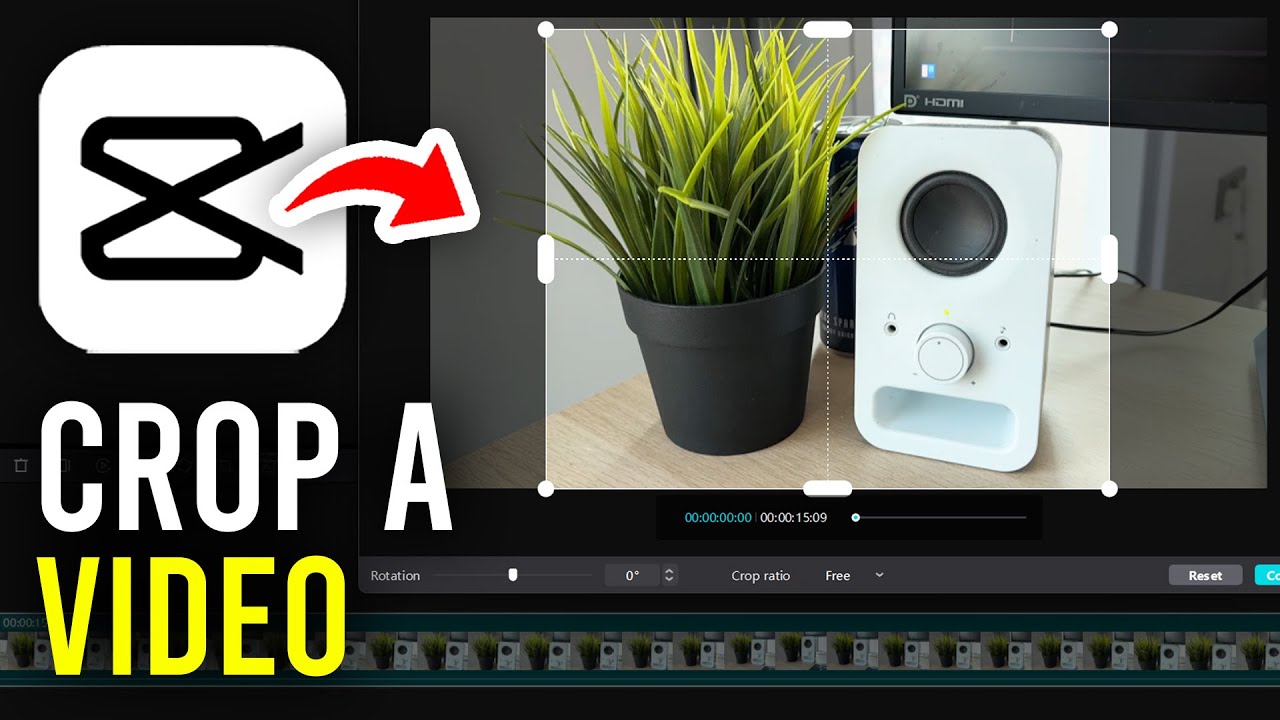Click the top-right crop corner handle
The image size is (1280, 720).
(1109, 29)
